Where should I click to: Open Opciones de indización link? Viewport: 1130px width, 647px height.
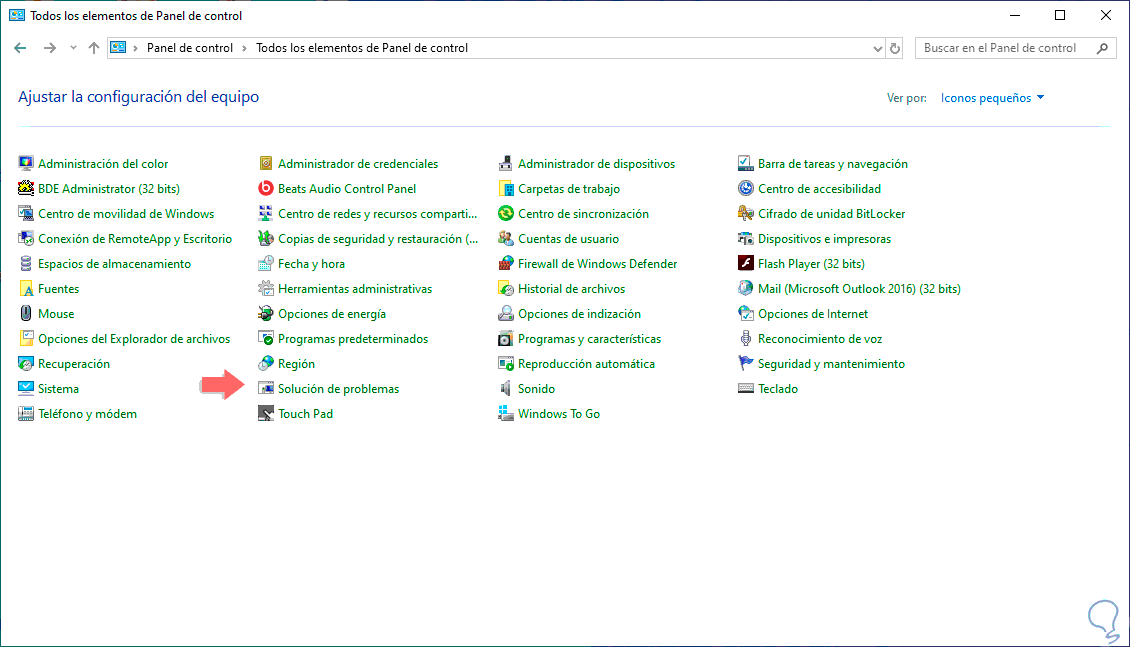tap(579, 314)
